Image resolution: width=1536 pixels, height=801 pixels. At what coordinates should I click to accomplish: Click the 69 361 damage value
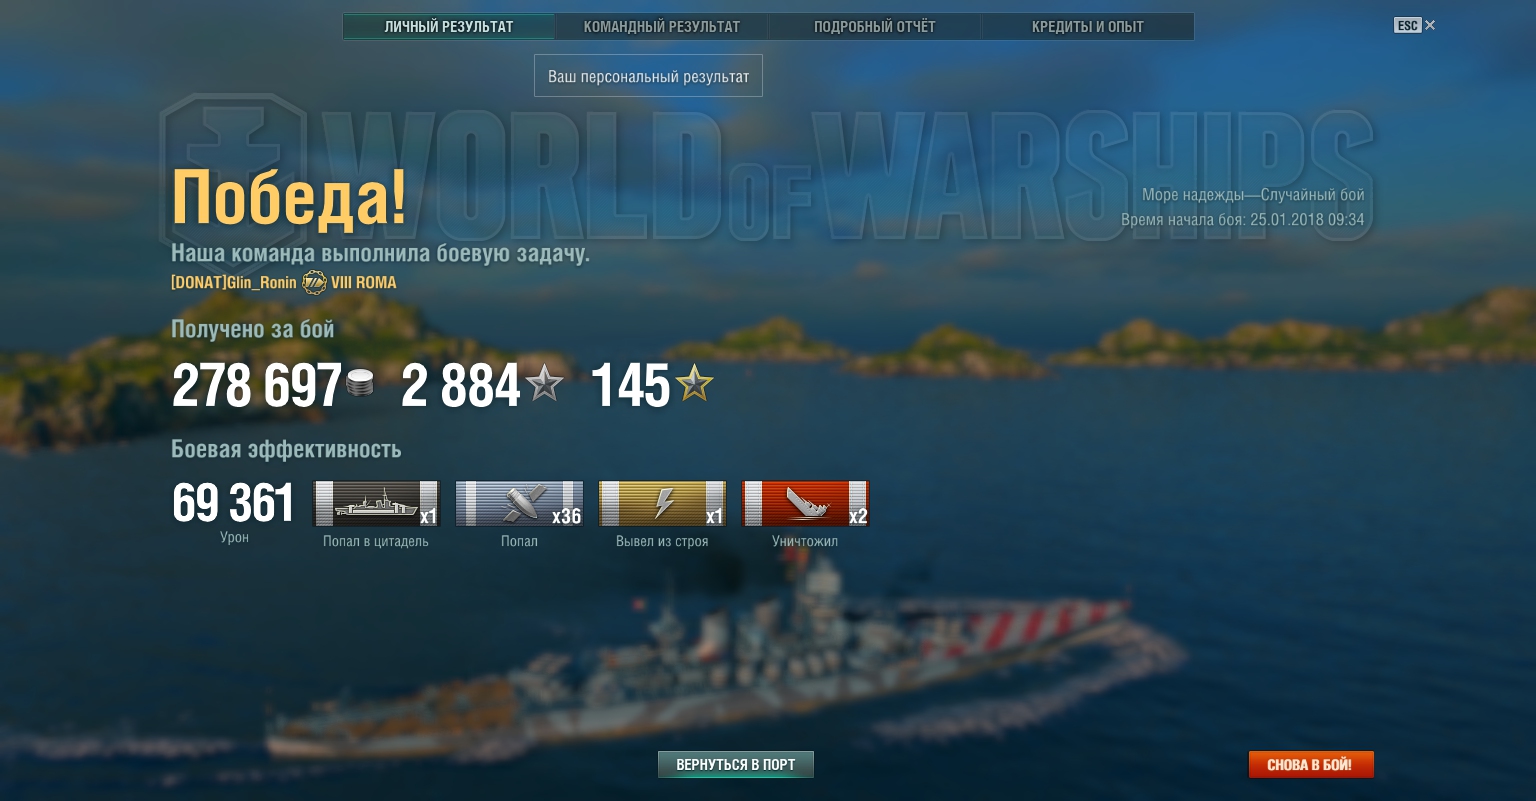[x=234, y=503]
